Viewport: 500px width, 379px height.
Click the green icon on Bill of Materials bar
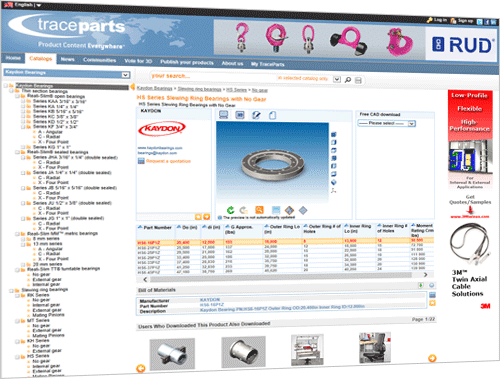(x=421, y=285)
